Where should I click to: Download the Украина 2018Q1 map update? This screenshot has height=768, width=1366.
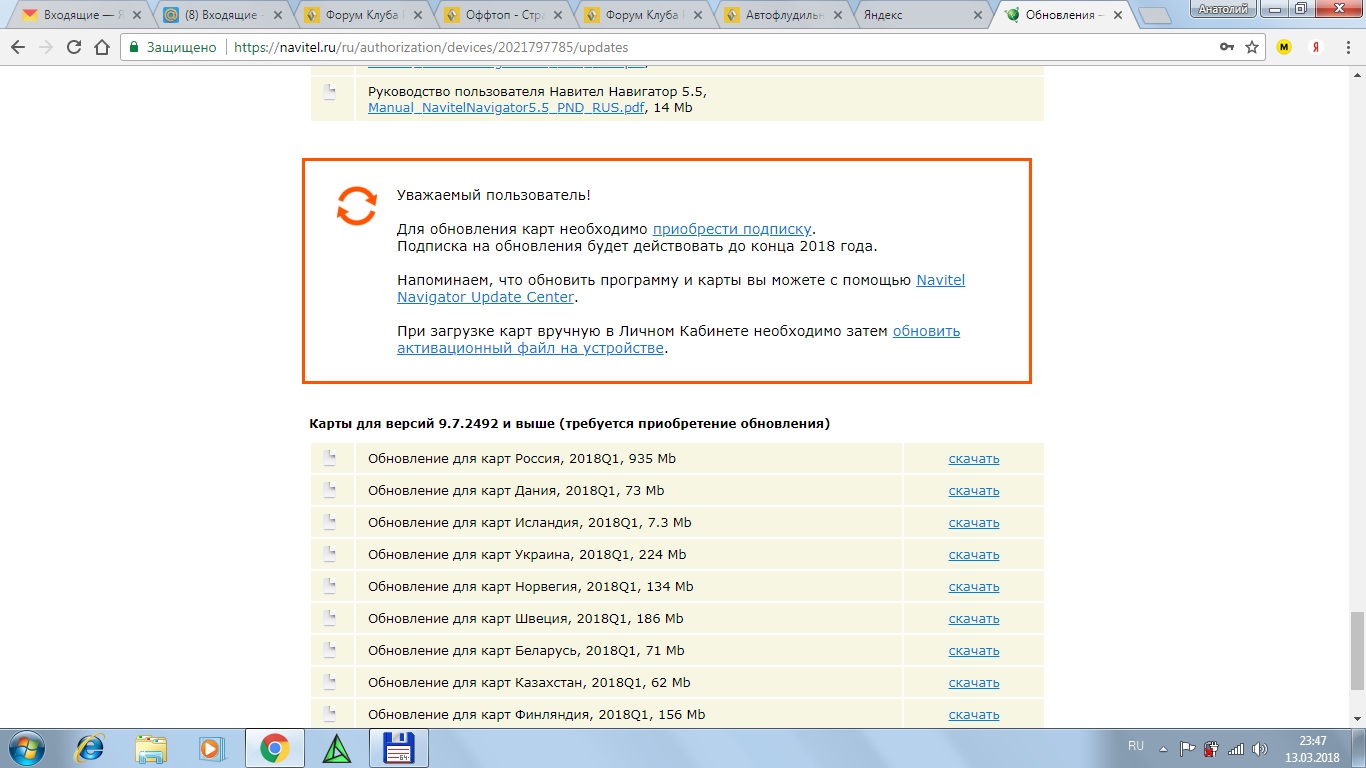[973, 555]
